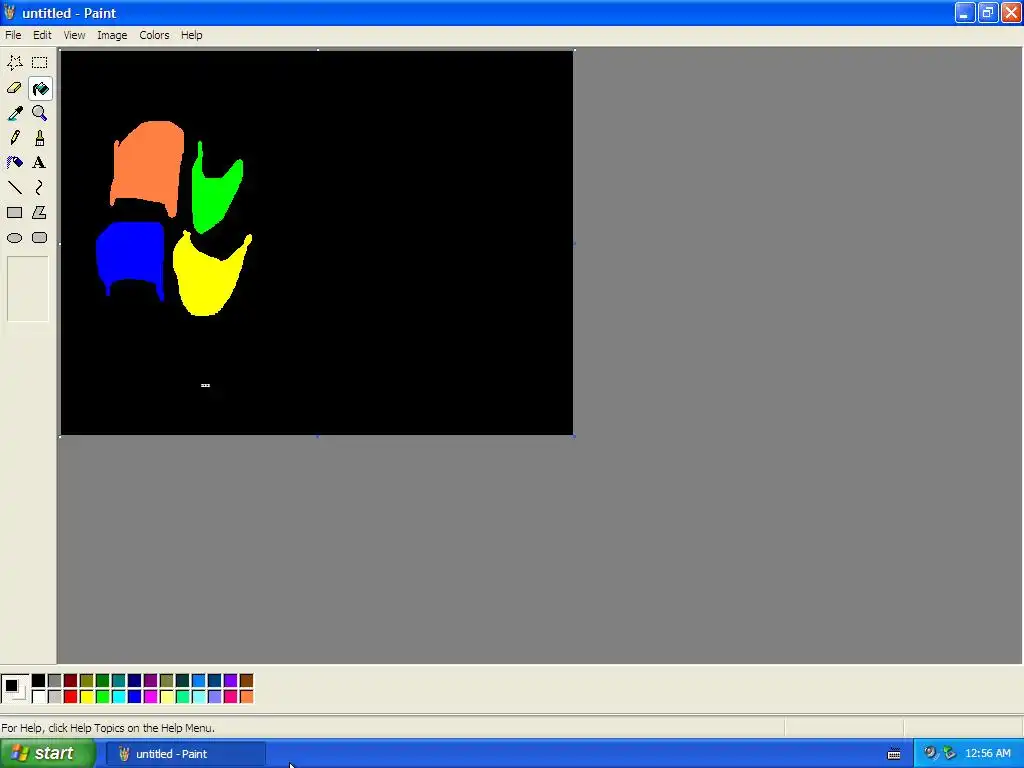This screenshot has height=768, width=1024.
Task: Select the Magnifier tool
Action: (40, 113)
